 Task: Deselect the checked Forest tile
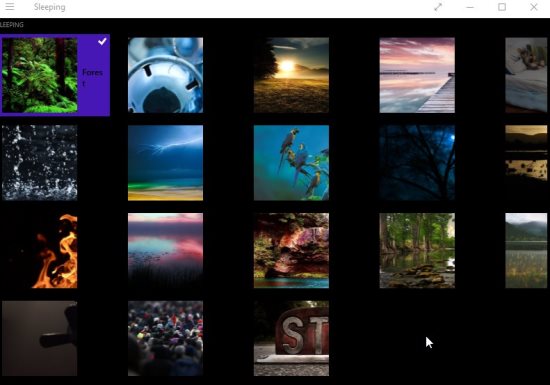point(102,41)
